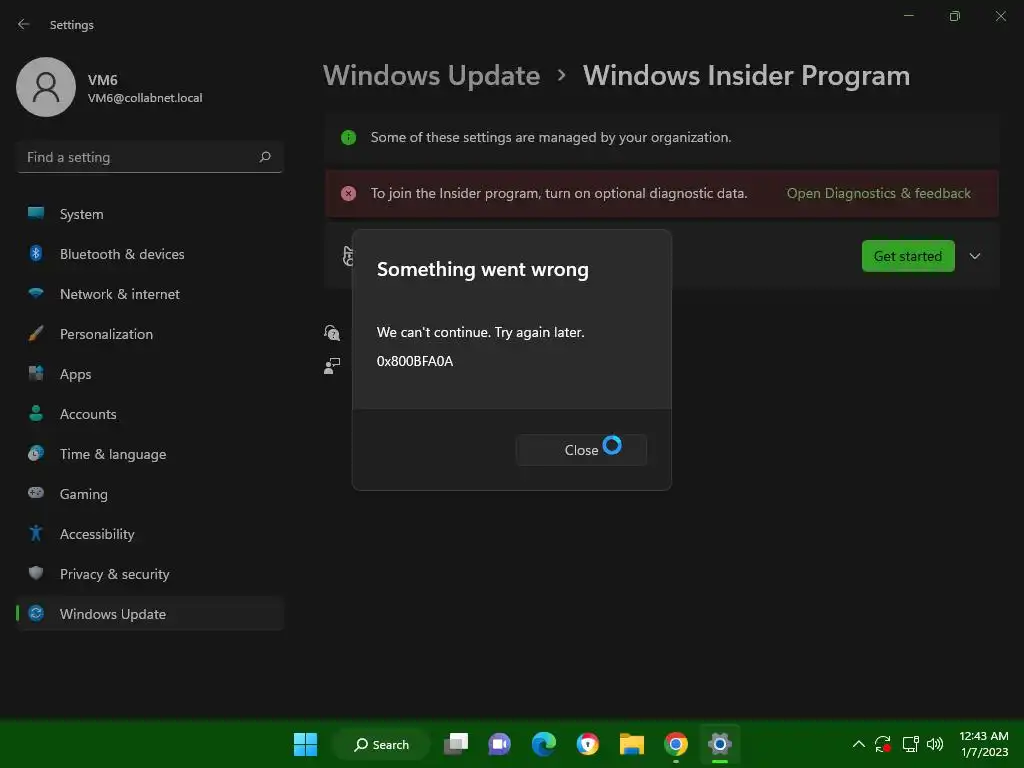Click VM6@collabnet.local account email
The height and width of the screenshot is (768, 1024).
coord(145,98)
